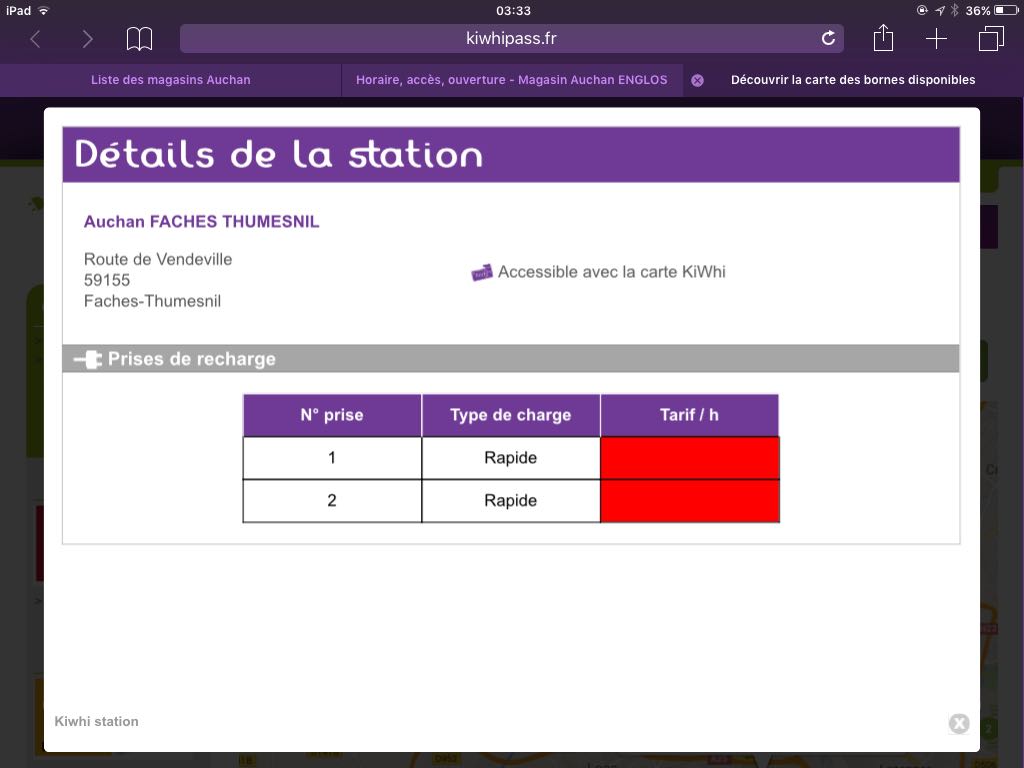Open the Safari bookmarks book icon

click(139, 39)
